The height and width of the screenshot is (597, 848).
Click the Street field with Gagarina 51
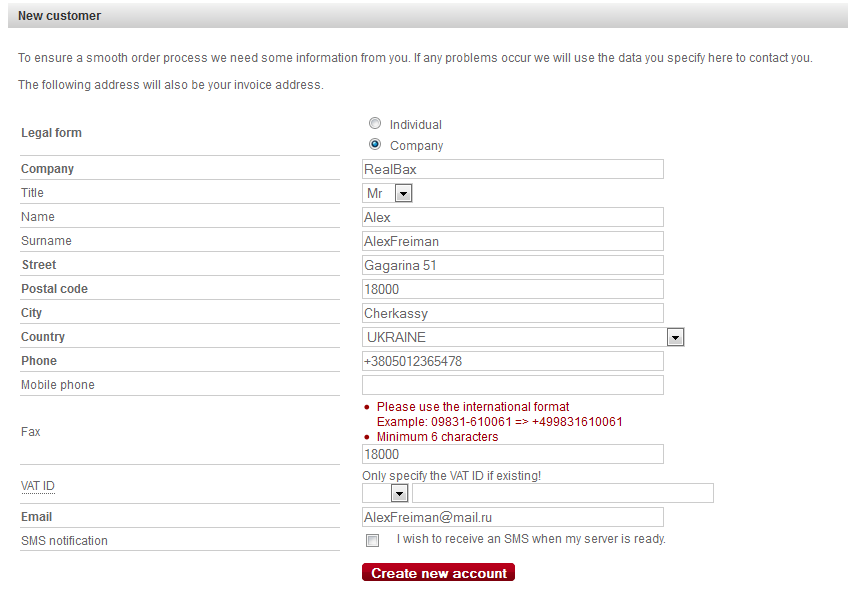point(513,265)
